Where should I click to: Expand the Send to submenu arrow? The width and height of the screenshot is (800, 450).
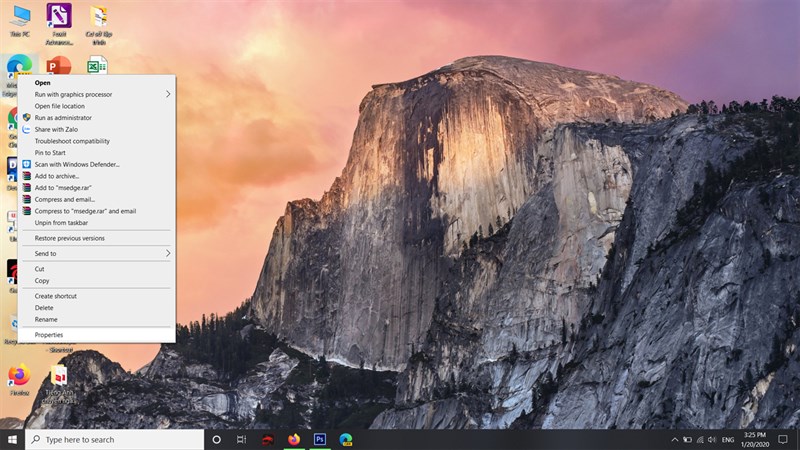click(168, 254)
